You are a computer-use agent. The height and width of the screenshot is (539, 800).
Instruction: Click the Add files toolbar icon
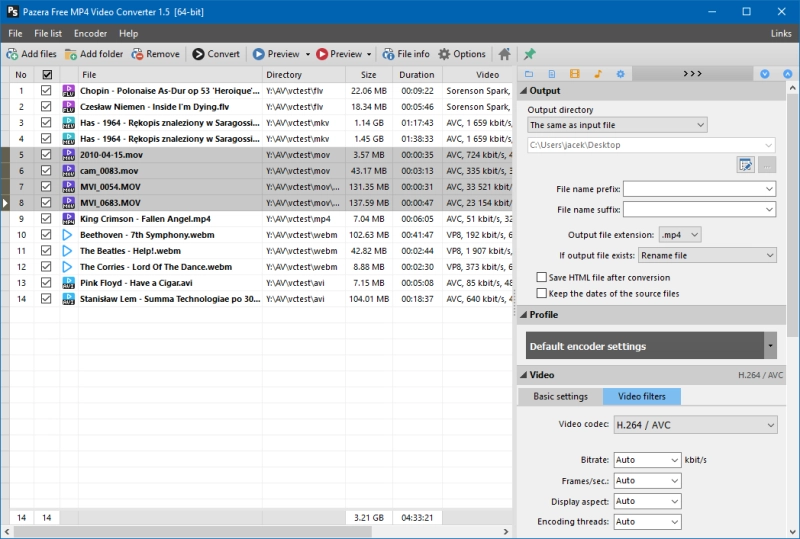[12, 54]
